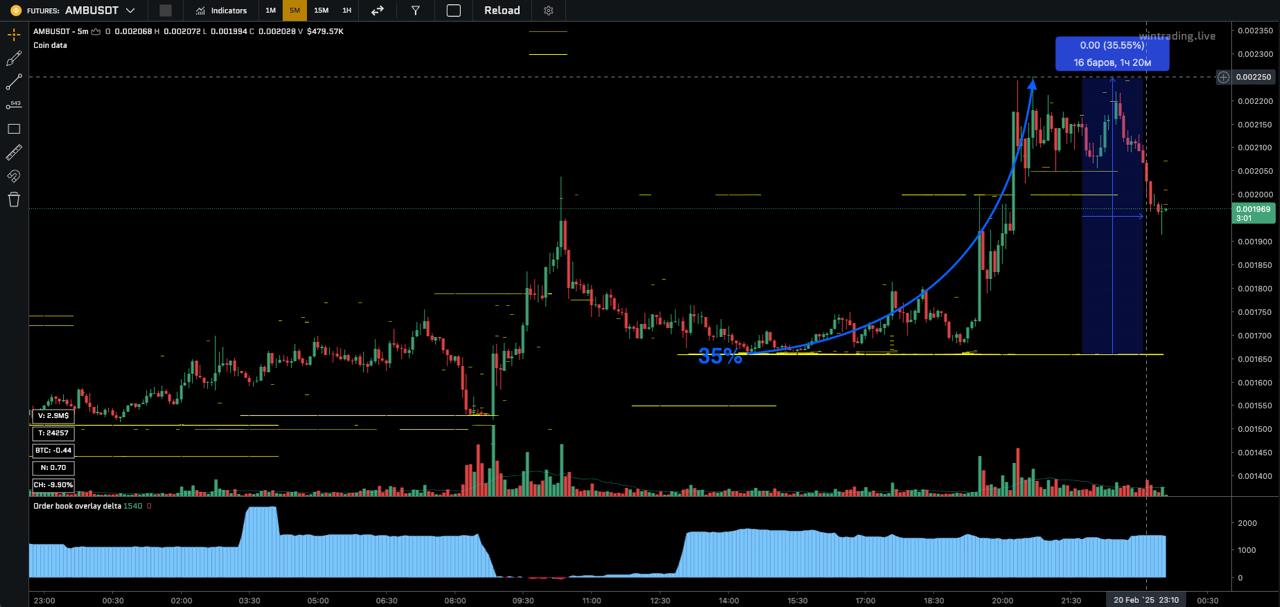Open the Indicators menu
This screenshot has width=1280, height=607.
[x=221, y=10]
